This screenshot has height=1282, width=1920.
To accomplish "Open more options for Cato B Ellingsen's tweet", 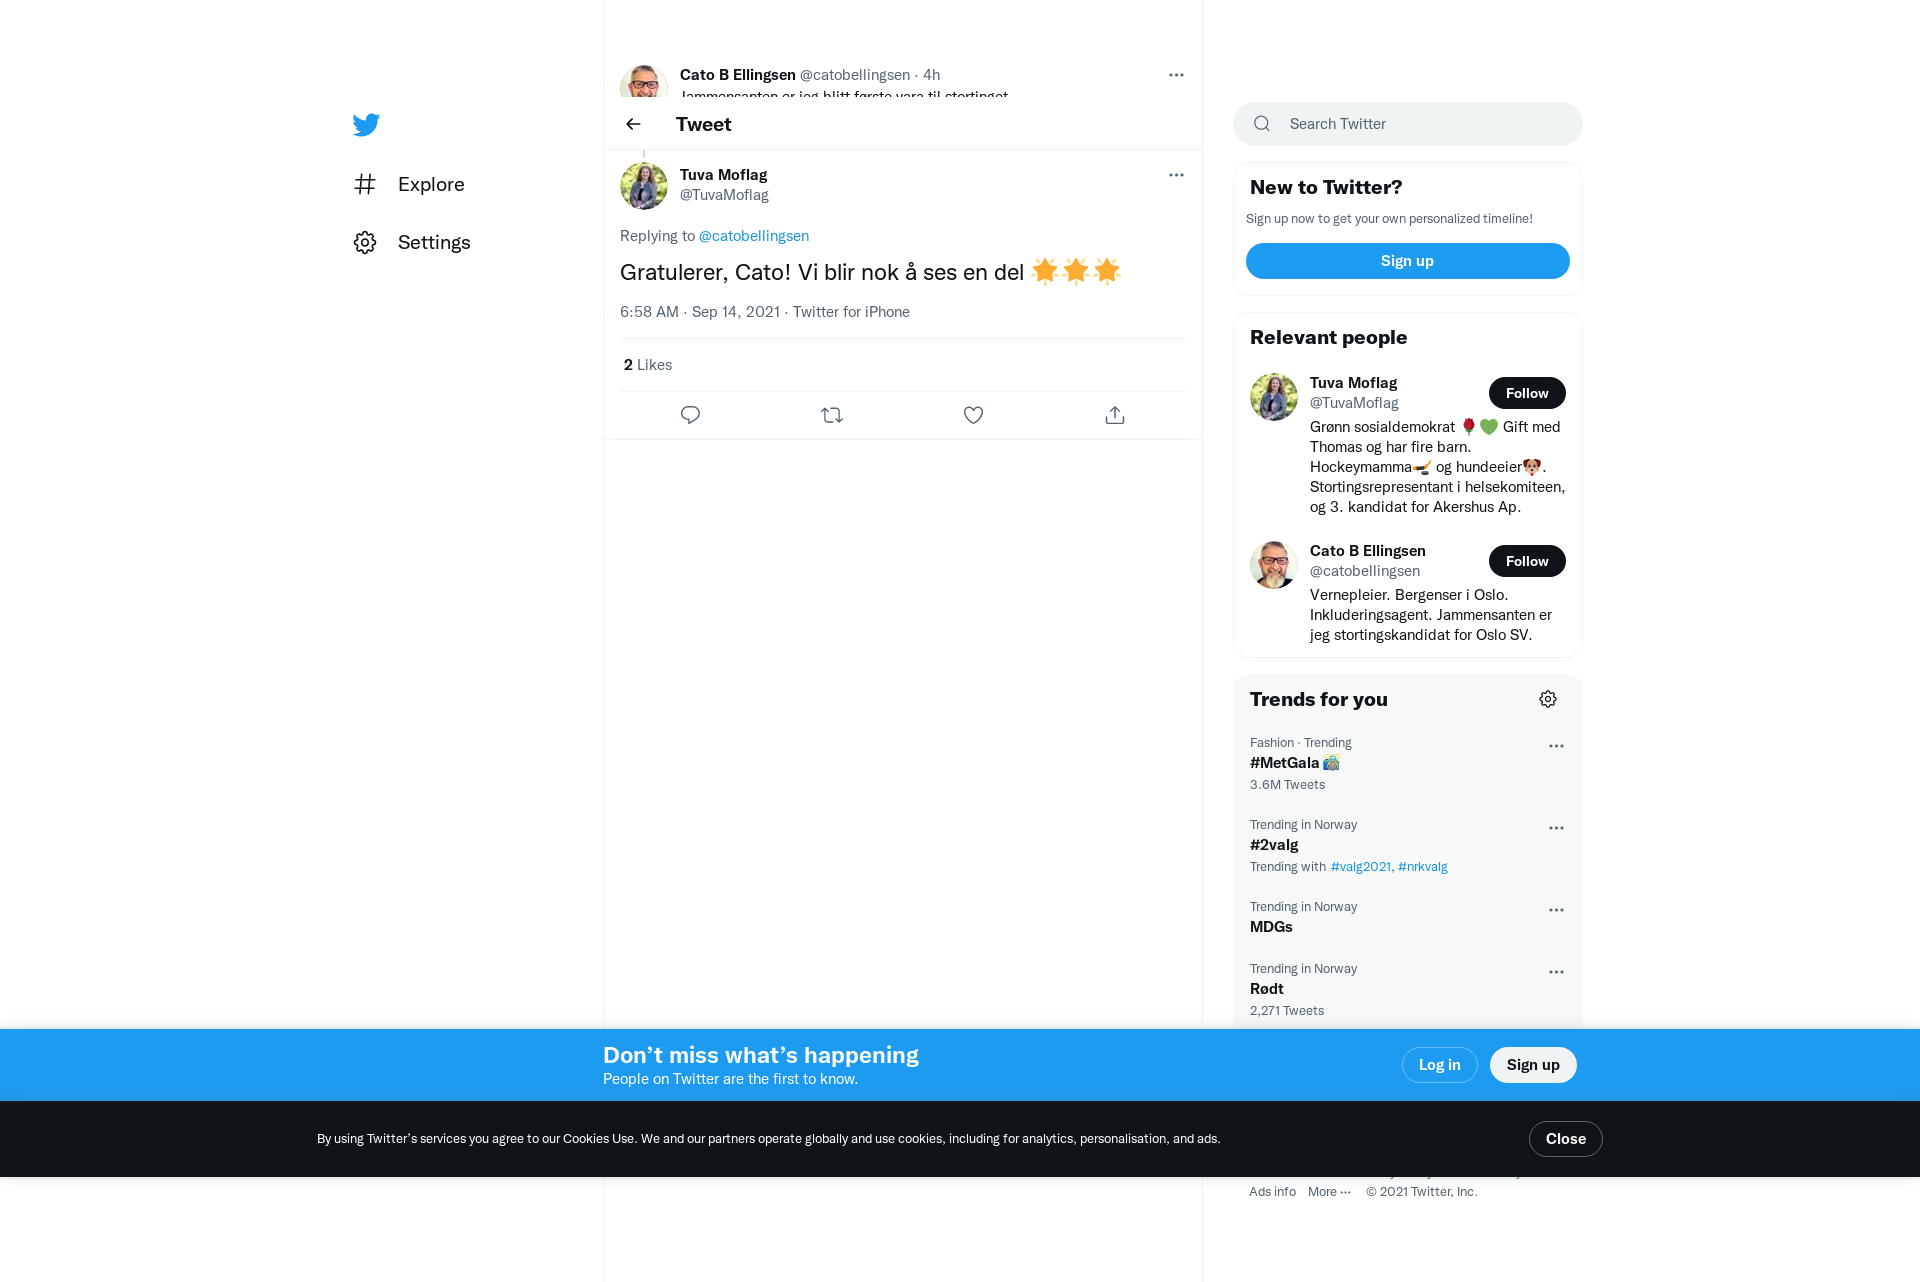I will pyautogui.click(x=1176, y=75).
